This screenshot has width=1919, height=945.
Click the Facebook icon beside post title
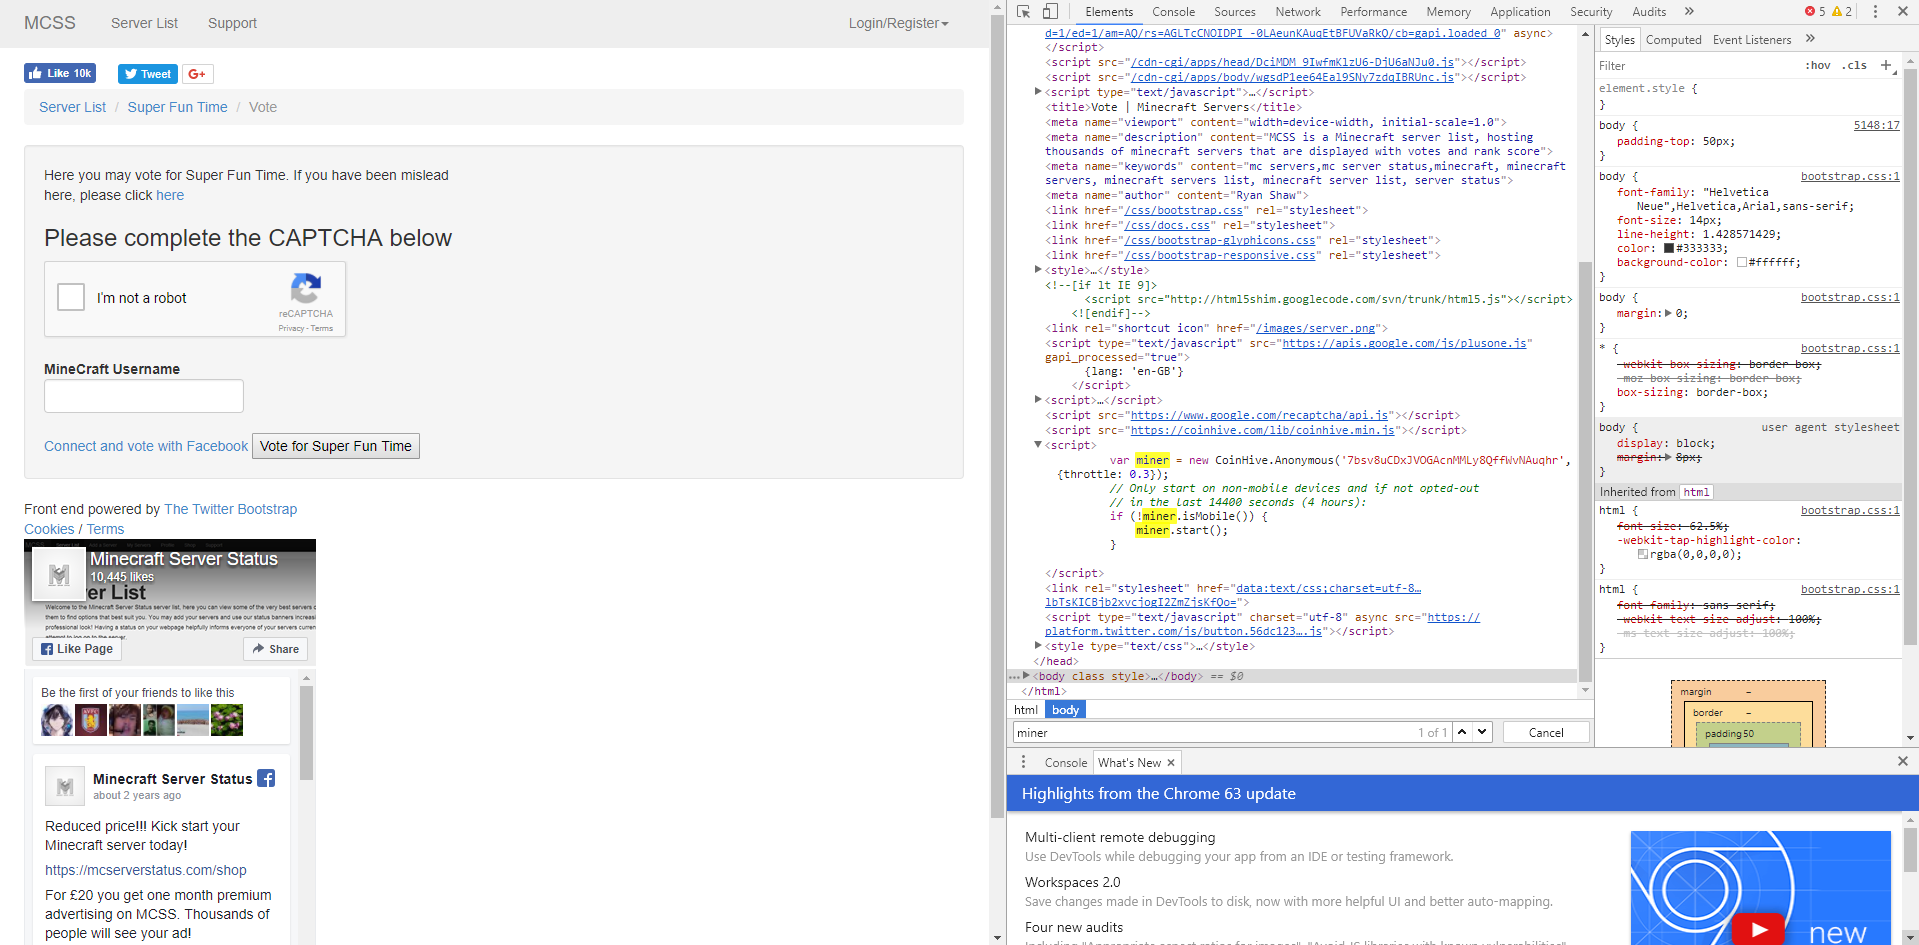[266, 778]
